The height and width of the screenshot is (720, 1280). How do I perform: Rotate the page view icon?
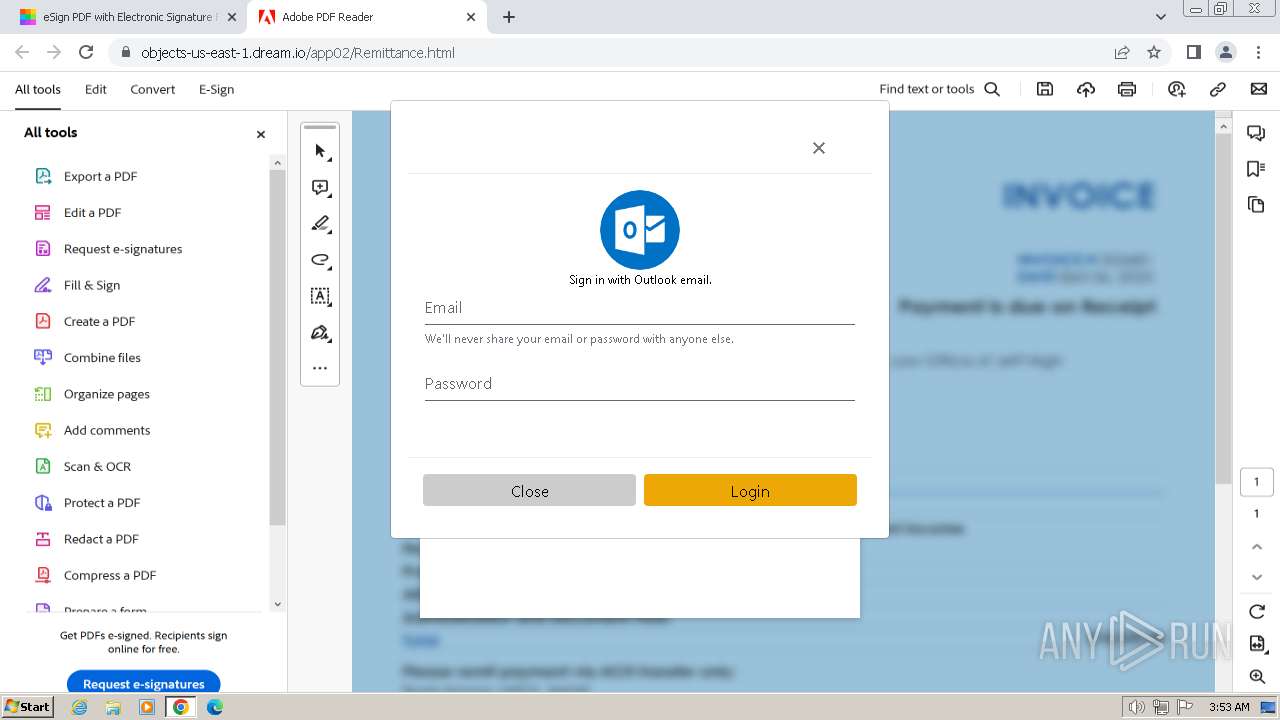click(1257, 612)
